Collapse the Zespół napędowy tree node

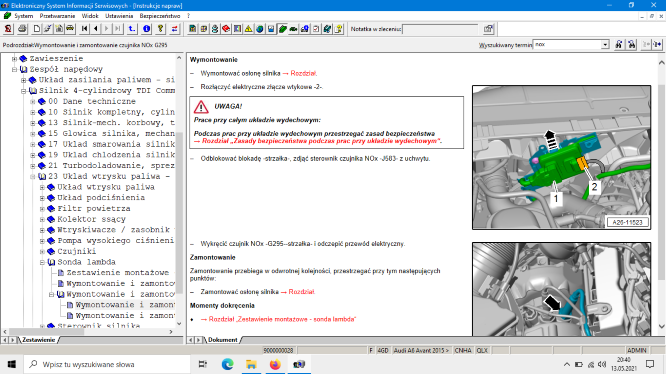click(14, 69)
